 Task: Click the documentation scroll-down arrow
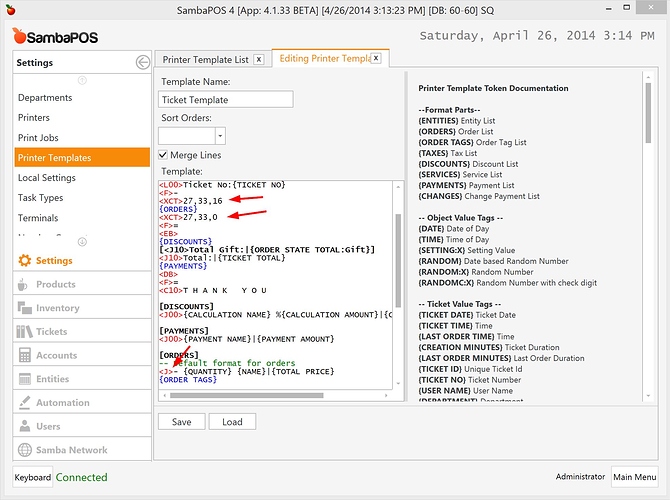point(648,396)
